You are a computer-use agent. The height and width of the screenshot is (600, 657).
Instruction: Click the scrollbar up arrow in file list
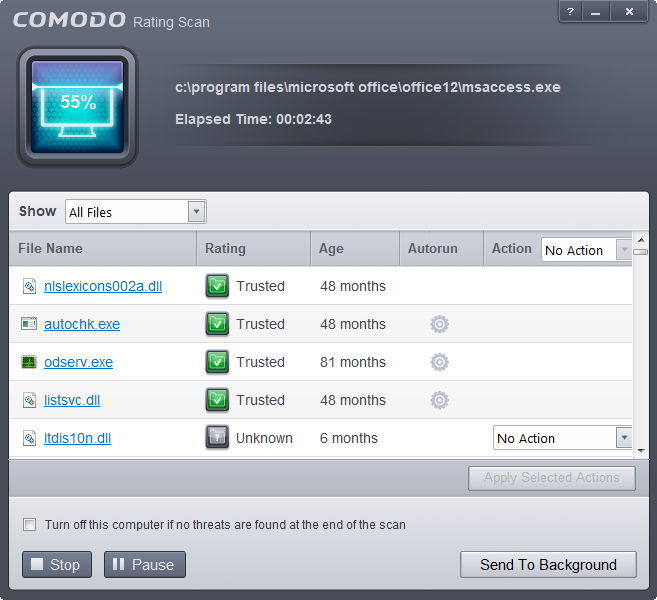pyautogui.click(x=641, y=240)
